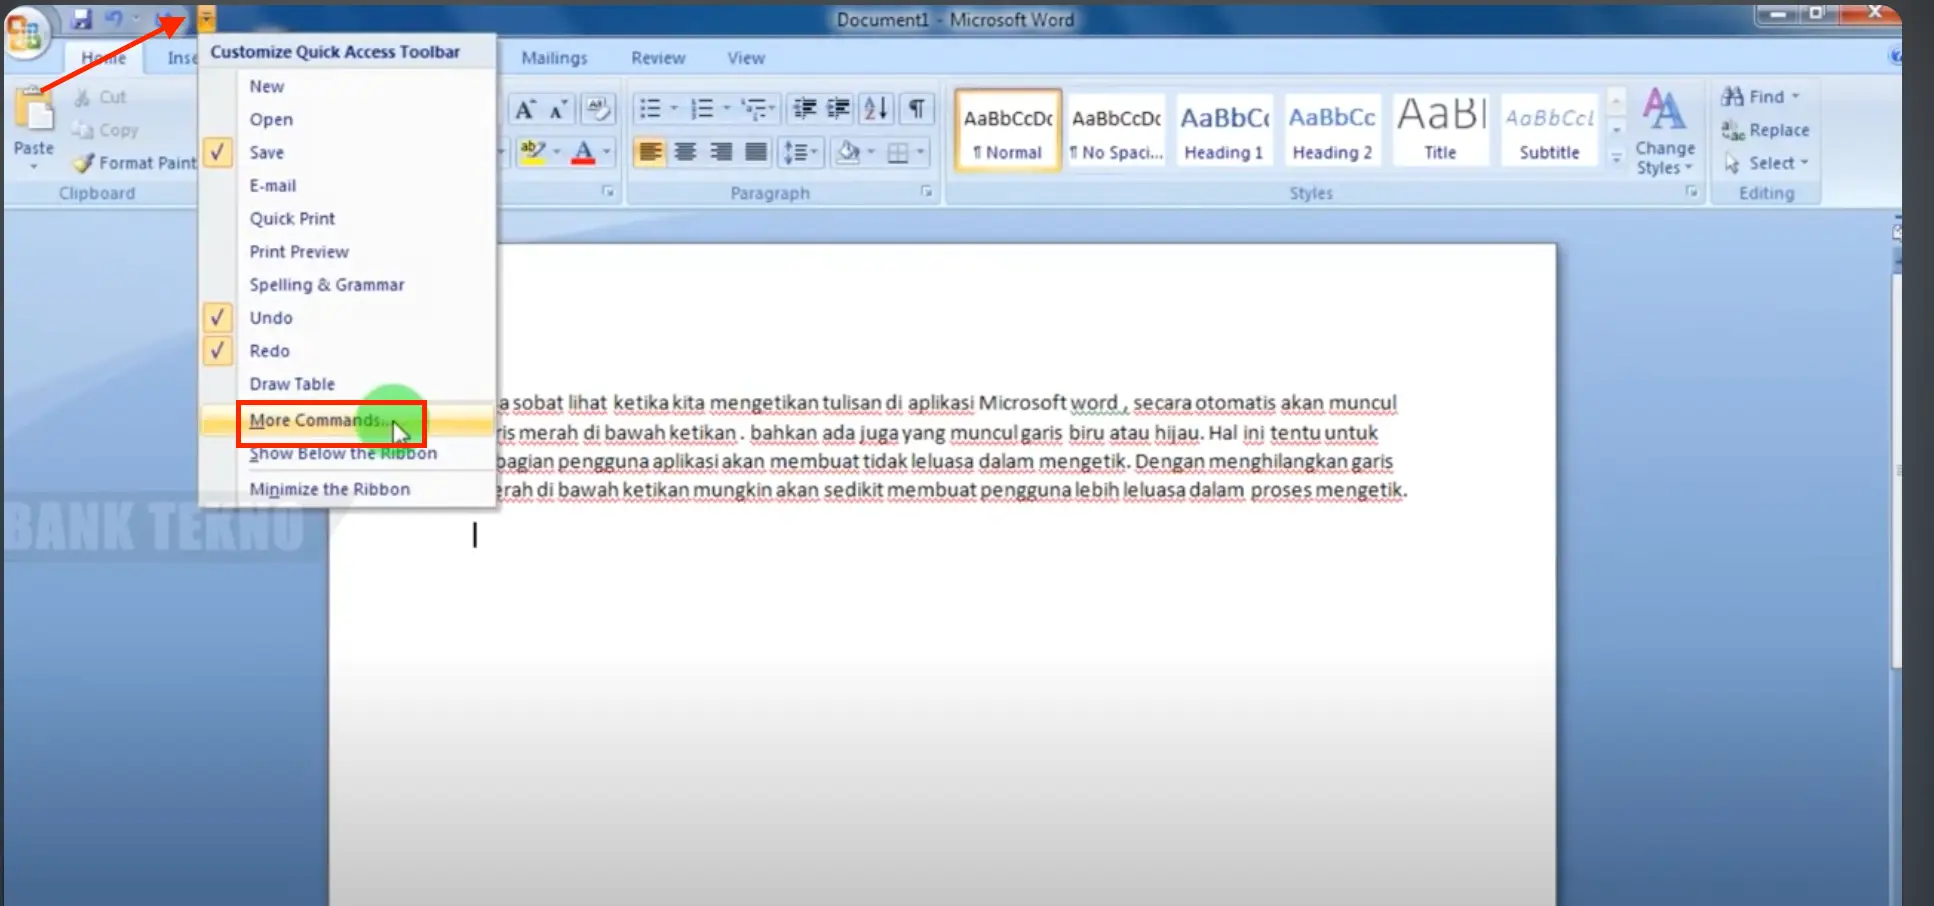This screenshot has width=1934, height=906.
Task: Click the Paste clipboard icon
Action: click(x=35, y=109)
